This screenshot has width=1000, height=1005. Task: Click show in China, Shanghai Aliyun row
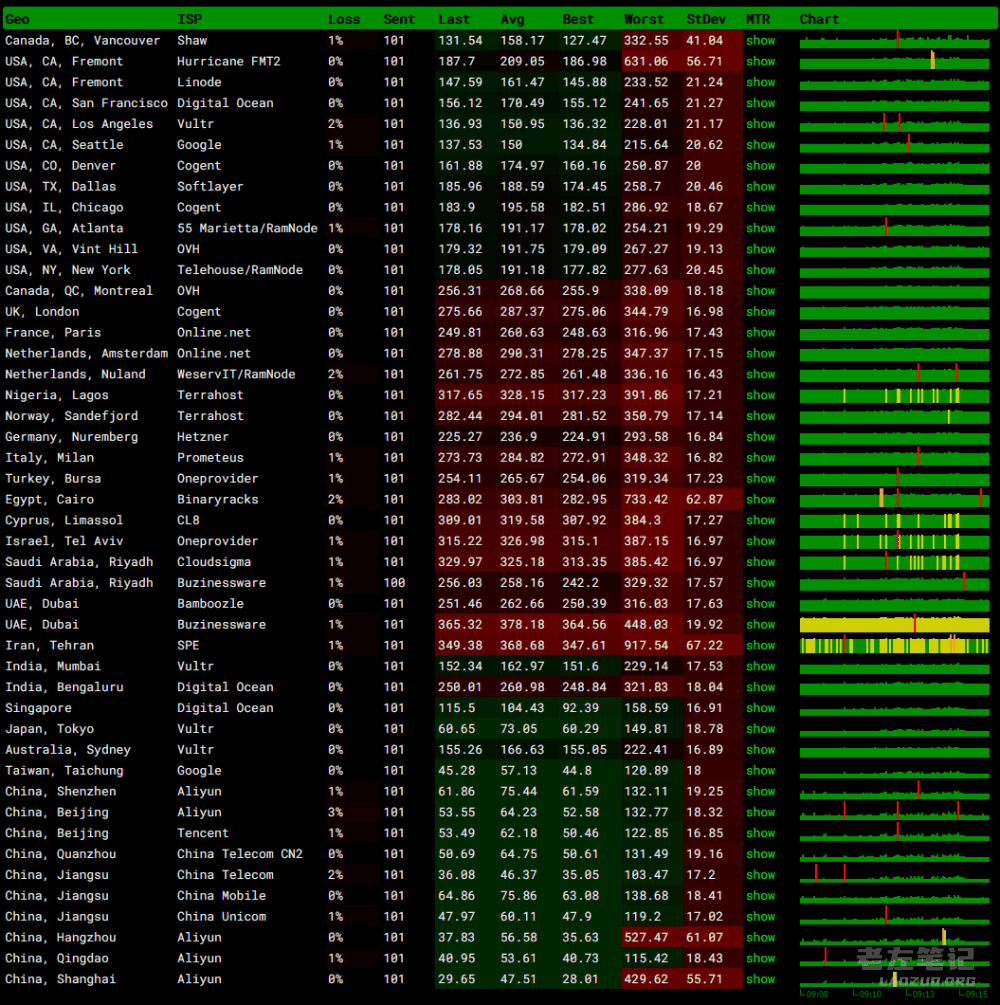(x=760, y=980)
